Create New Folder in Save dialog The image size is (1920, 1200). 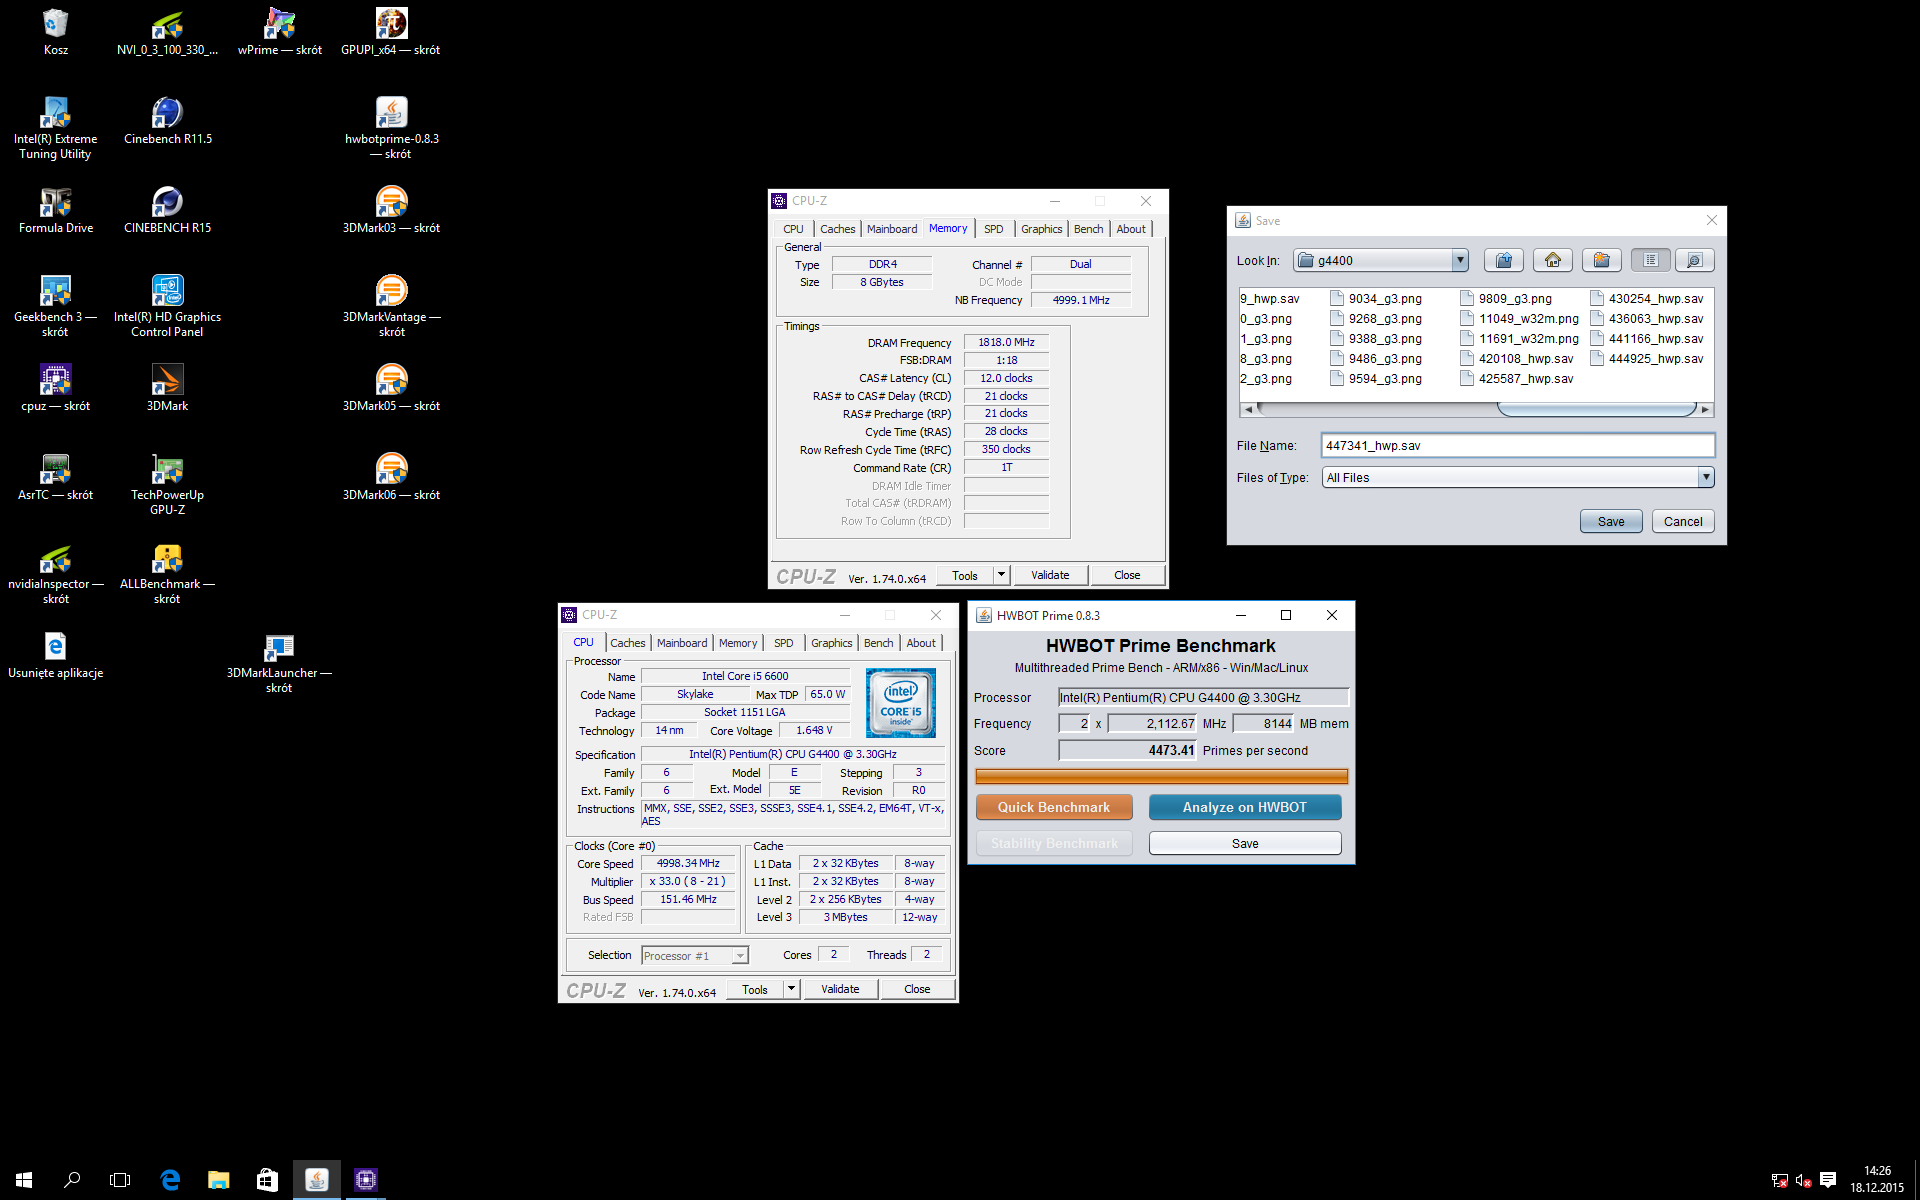[1601, 260]
